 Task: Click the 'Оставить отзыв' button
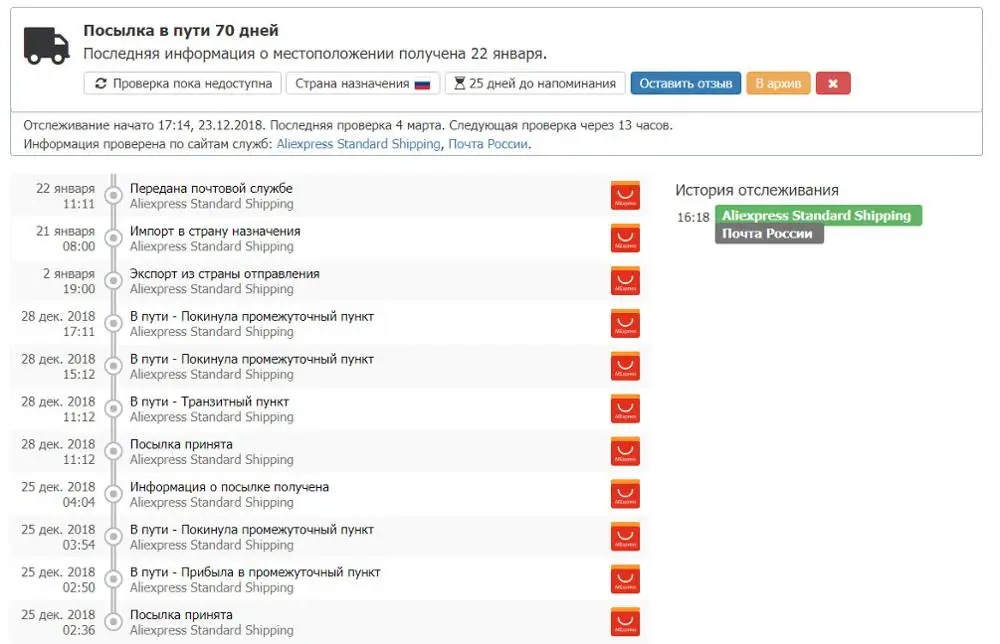(x=686, y=84)
